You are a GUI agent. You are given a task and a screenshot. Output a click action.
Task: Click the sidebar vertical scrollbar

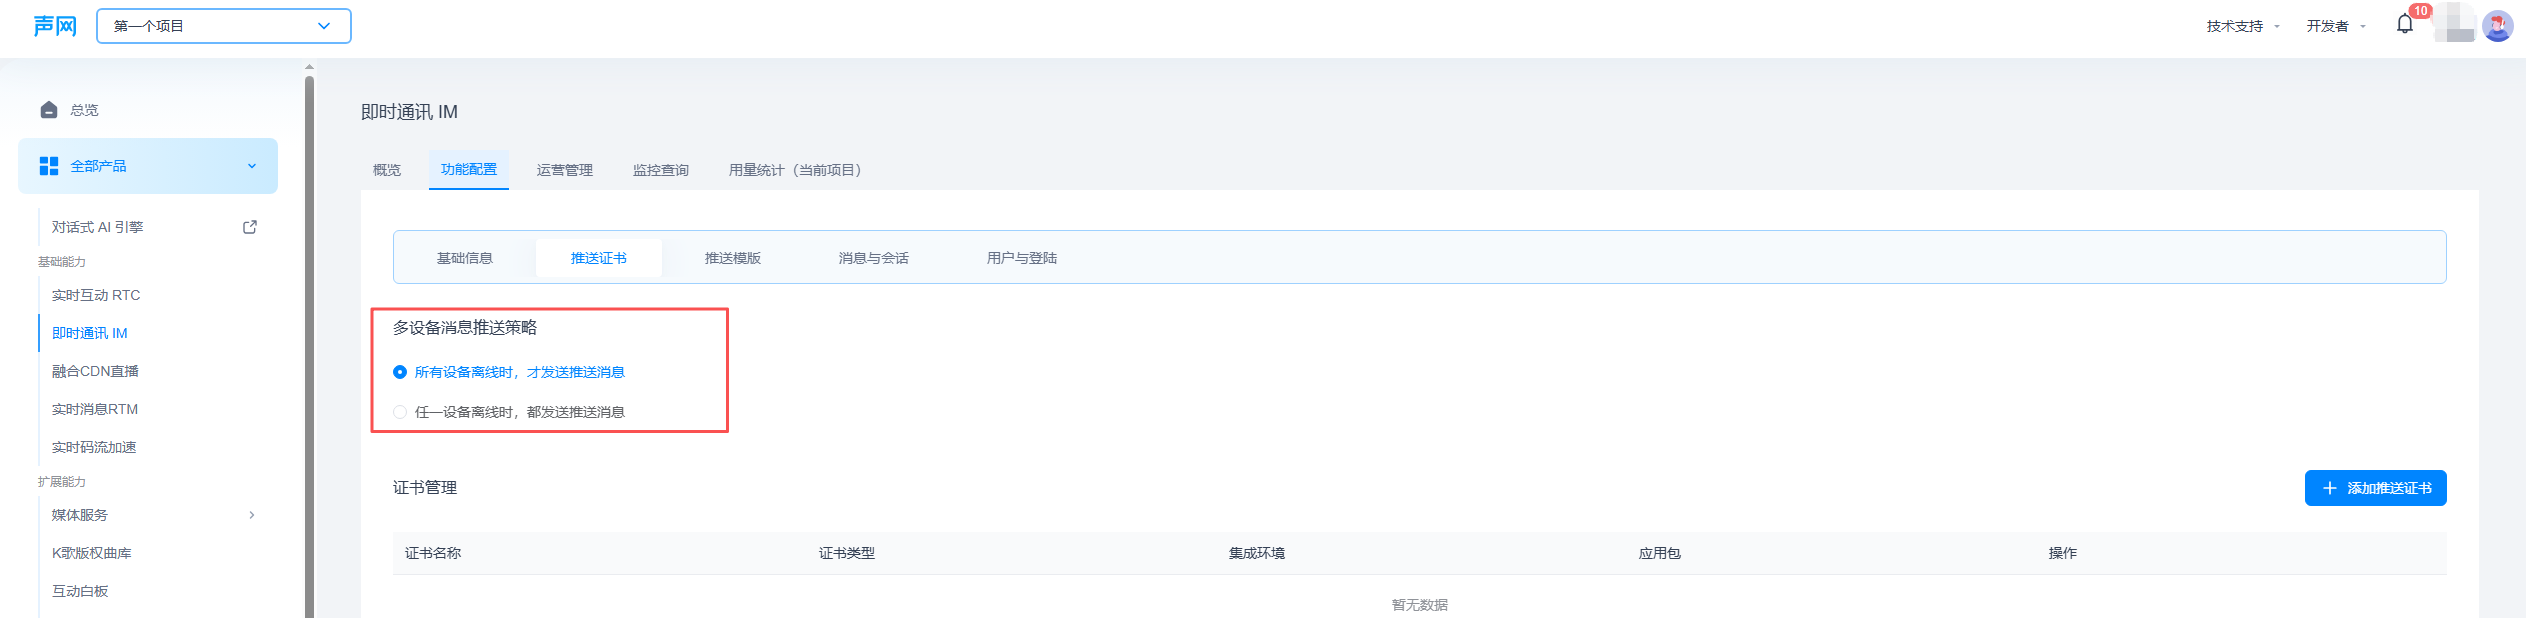coord(309,345)
